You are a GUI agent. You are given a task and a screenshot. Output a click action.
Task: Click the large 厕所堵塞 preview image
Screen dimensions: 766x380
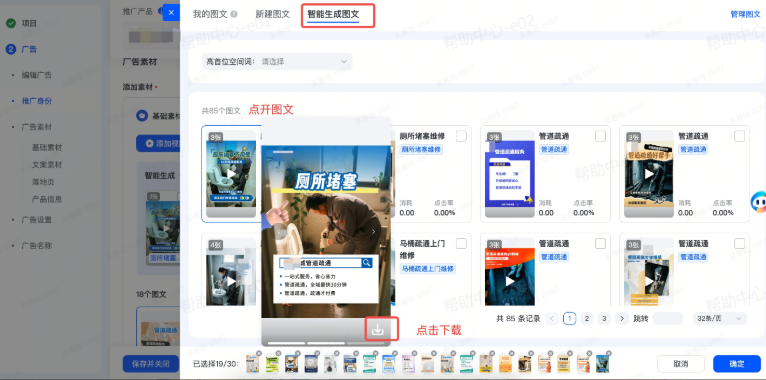[x=326, y=232]
